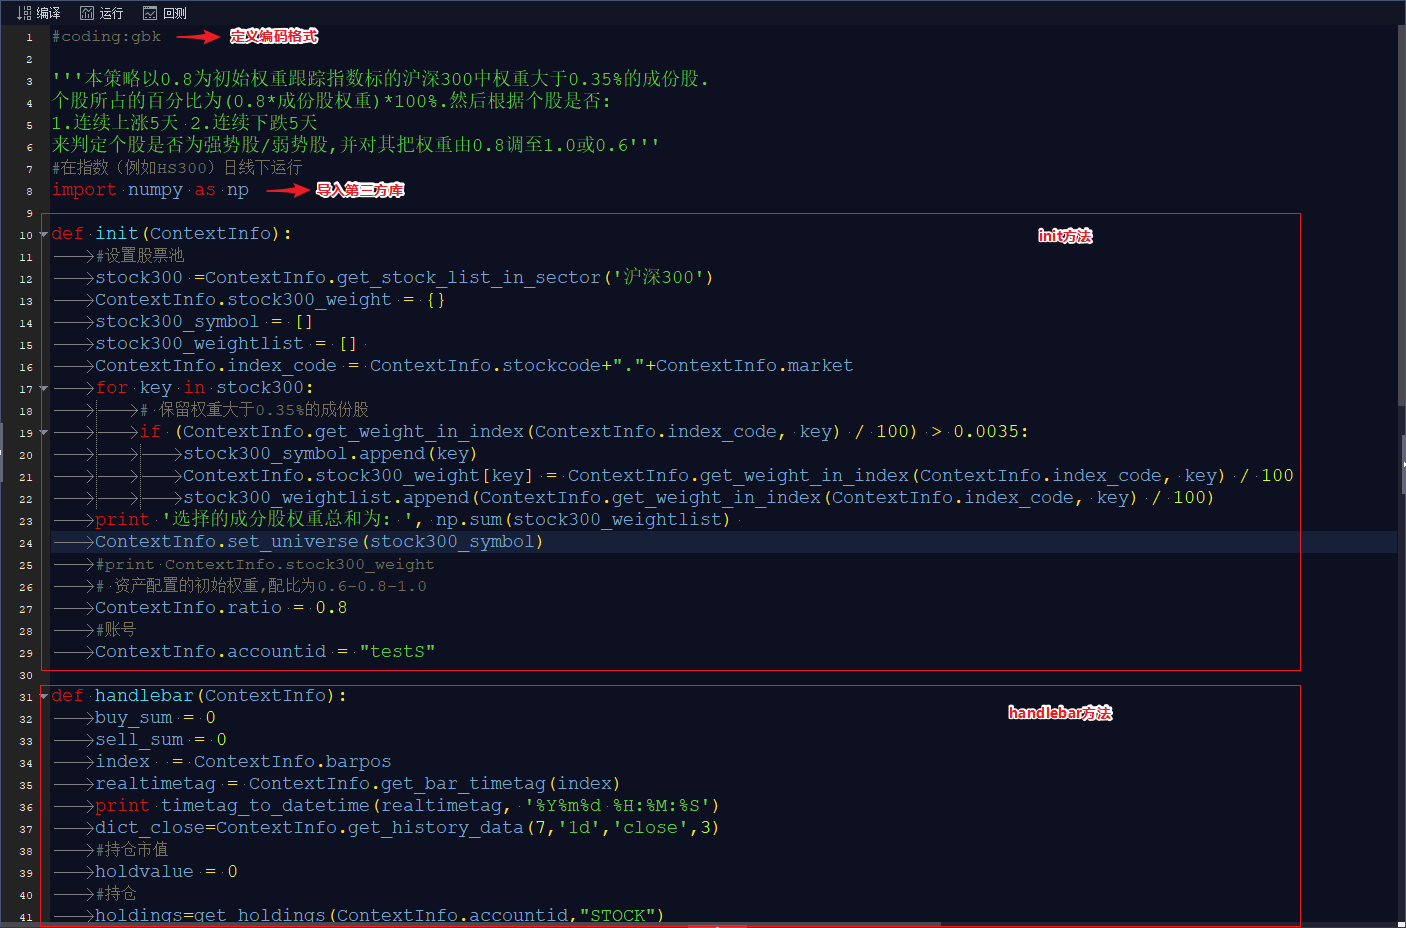Collapse the def init function fold arrow

coord(44,234)
